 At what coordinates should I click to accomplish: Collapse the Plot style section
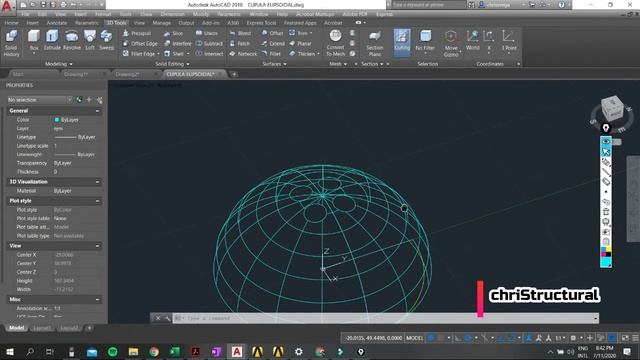pyautogui.click(x=97, y=201)
